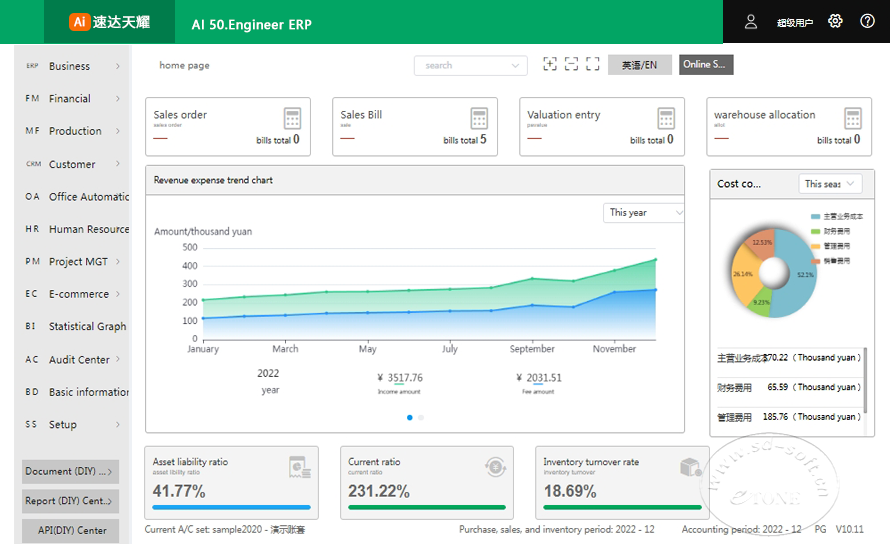Click the Inventory turnover rate box icon
Image resolution: width=890 pixels, height=550 pixels.
pos(690,467)
